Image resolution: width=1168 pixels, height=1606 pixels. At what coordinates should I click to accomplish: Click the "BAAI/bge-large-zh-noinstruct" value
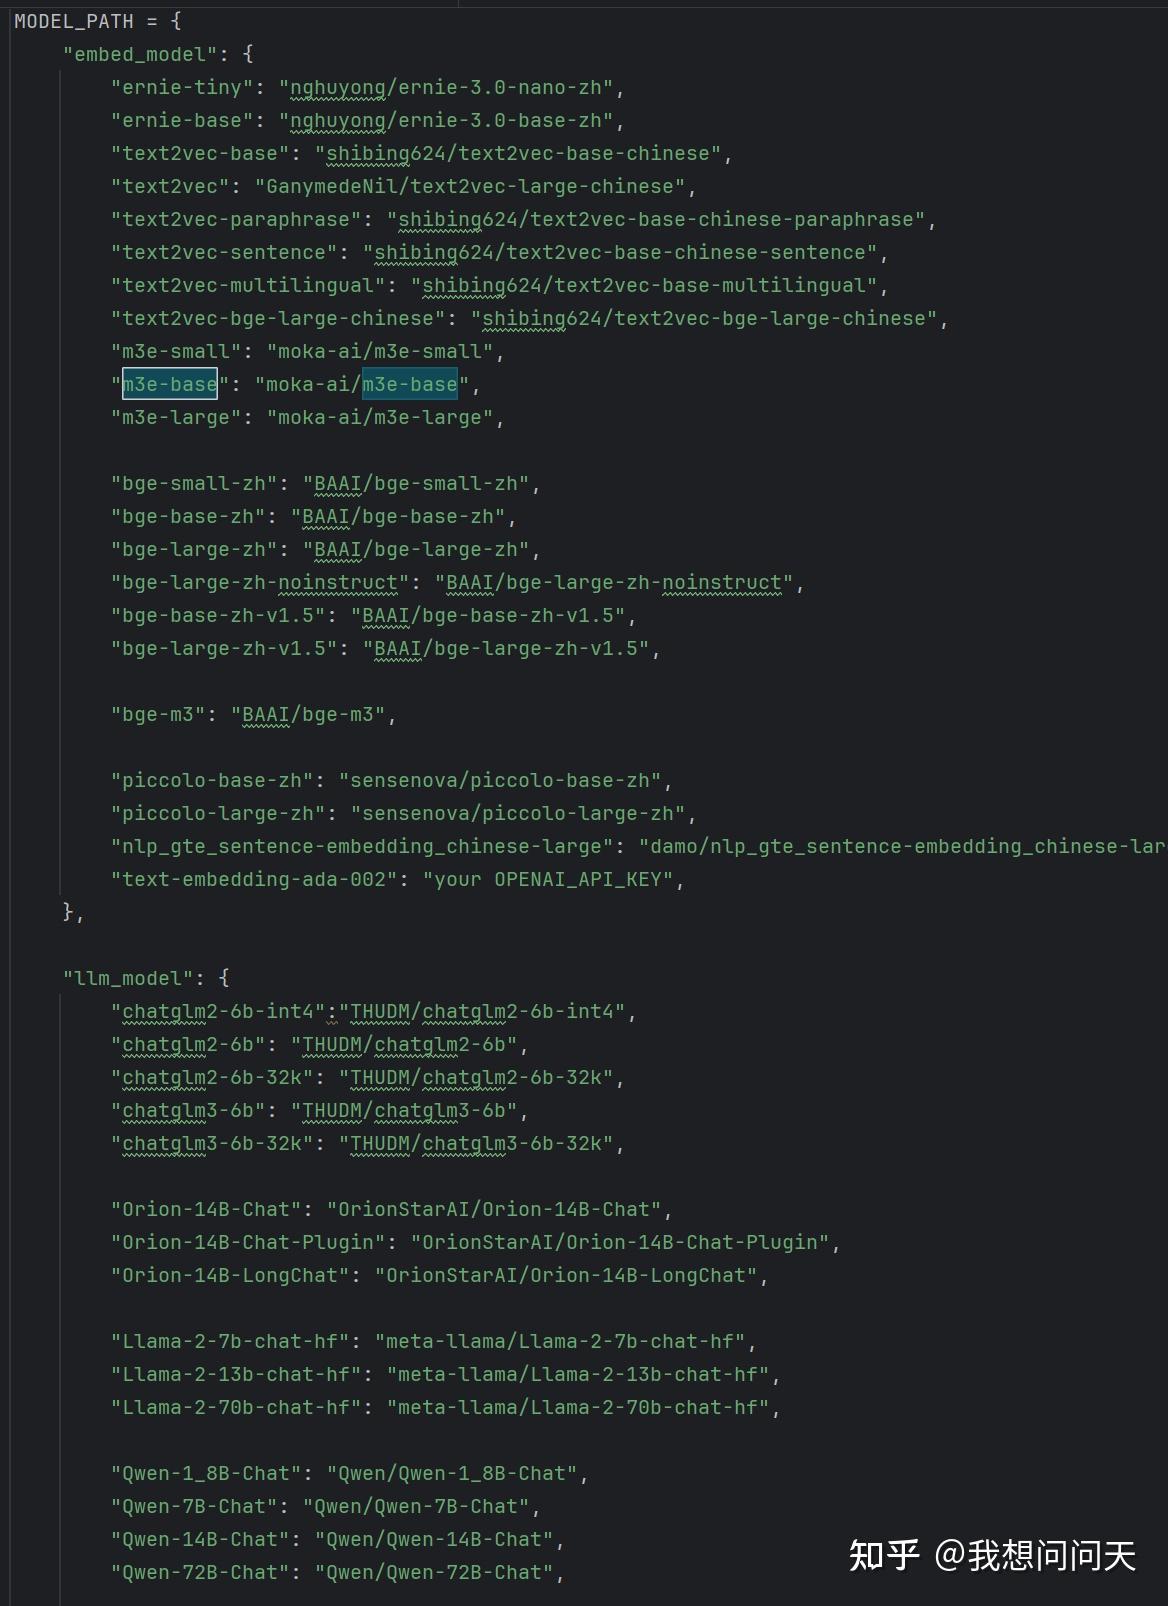614,582
